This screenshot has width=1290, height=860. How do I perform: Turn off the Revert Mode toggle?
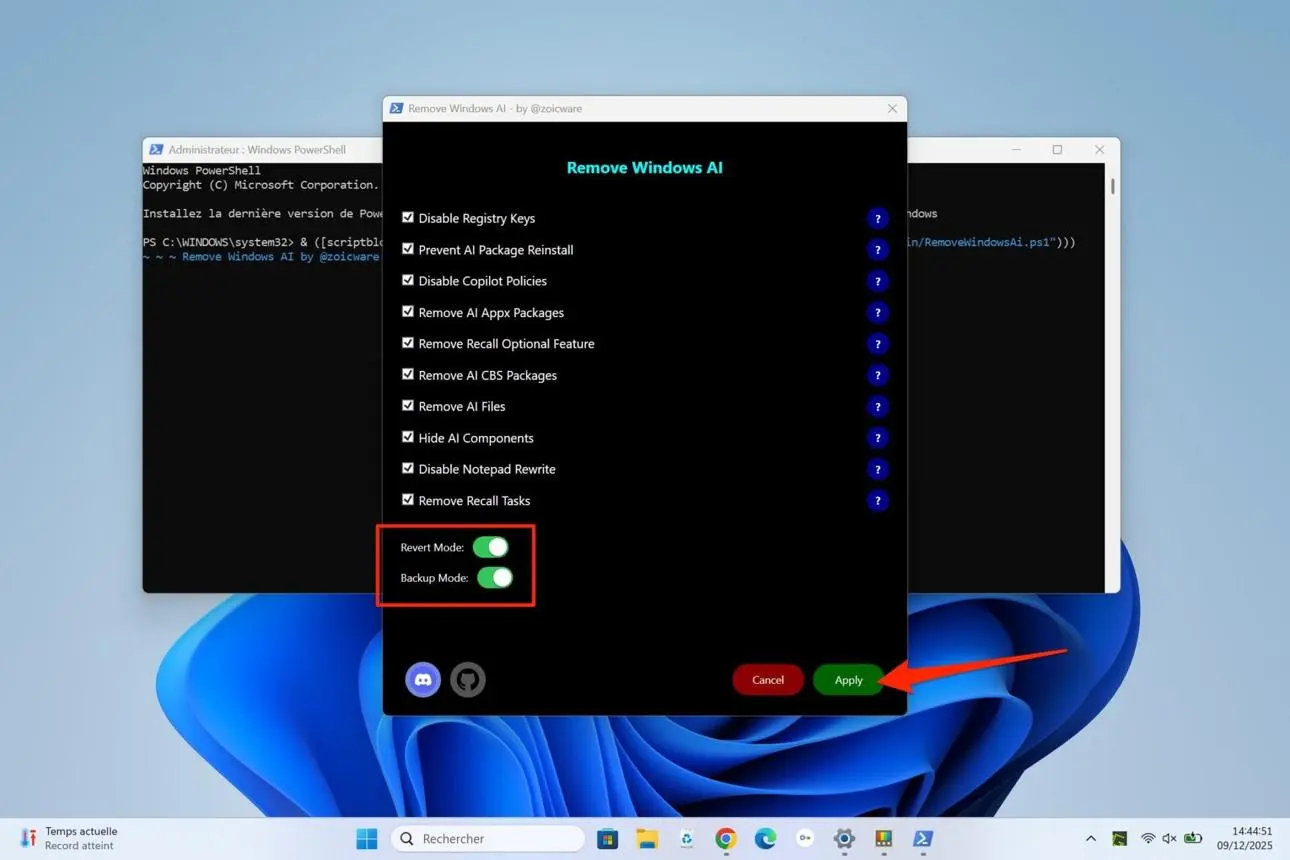tap(491, 547)
